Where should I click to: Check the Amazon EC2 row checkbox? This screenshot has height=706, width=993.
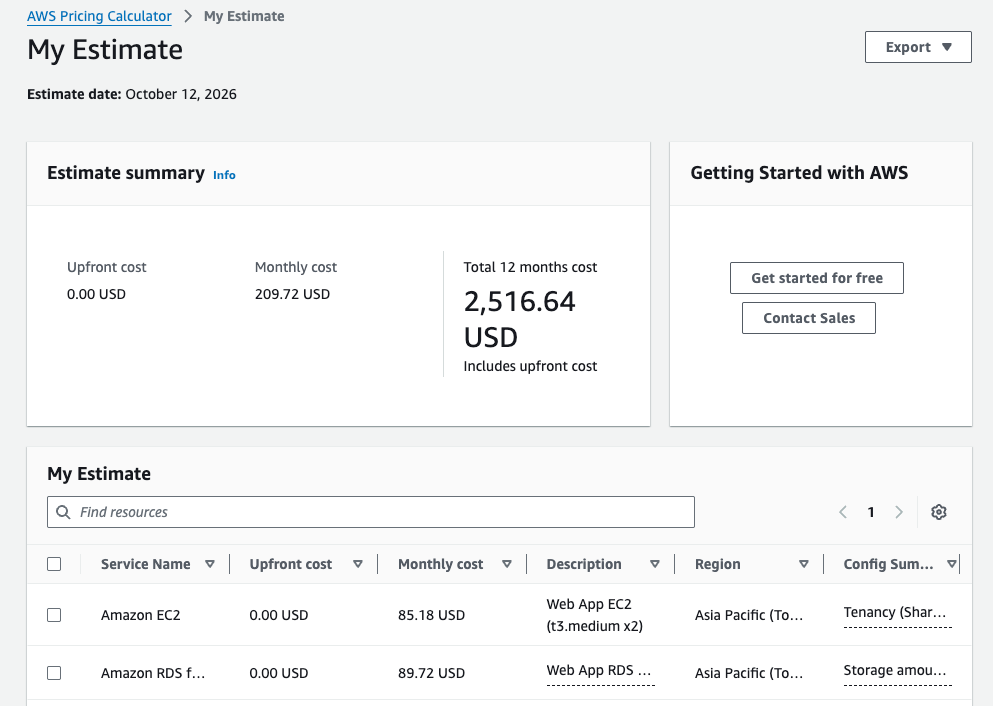click(54, 615)
